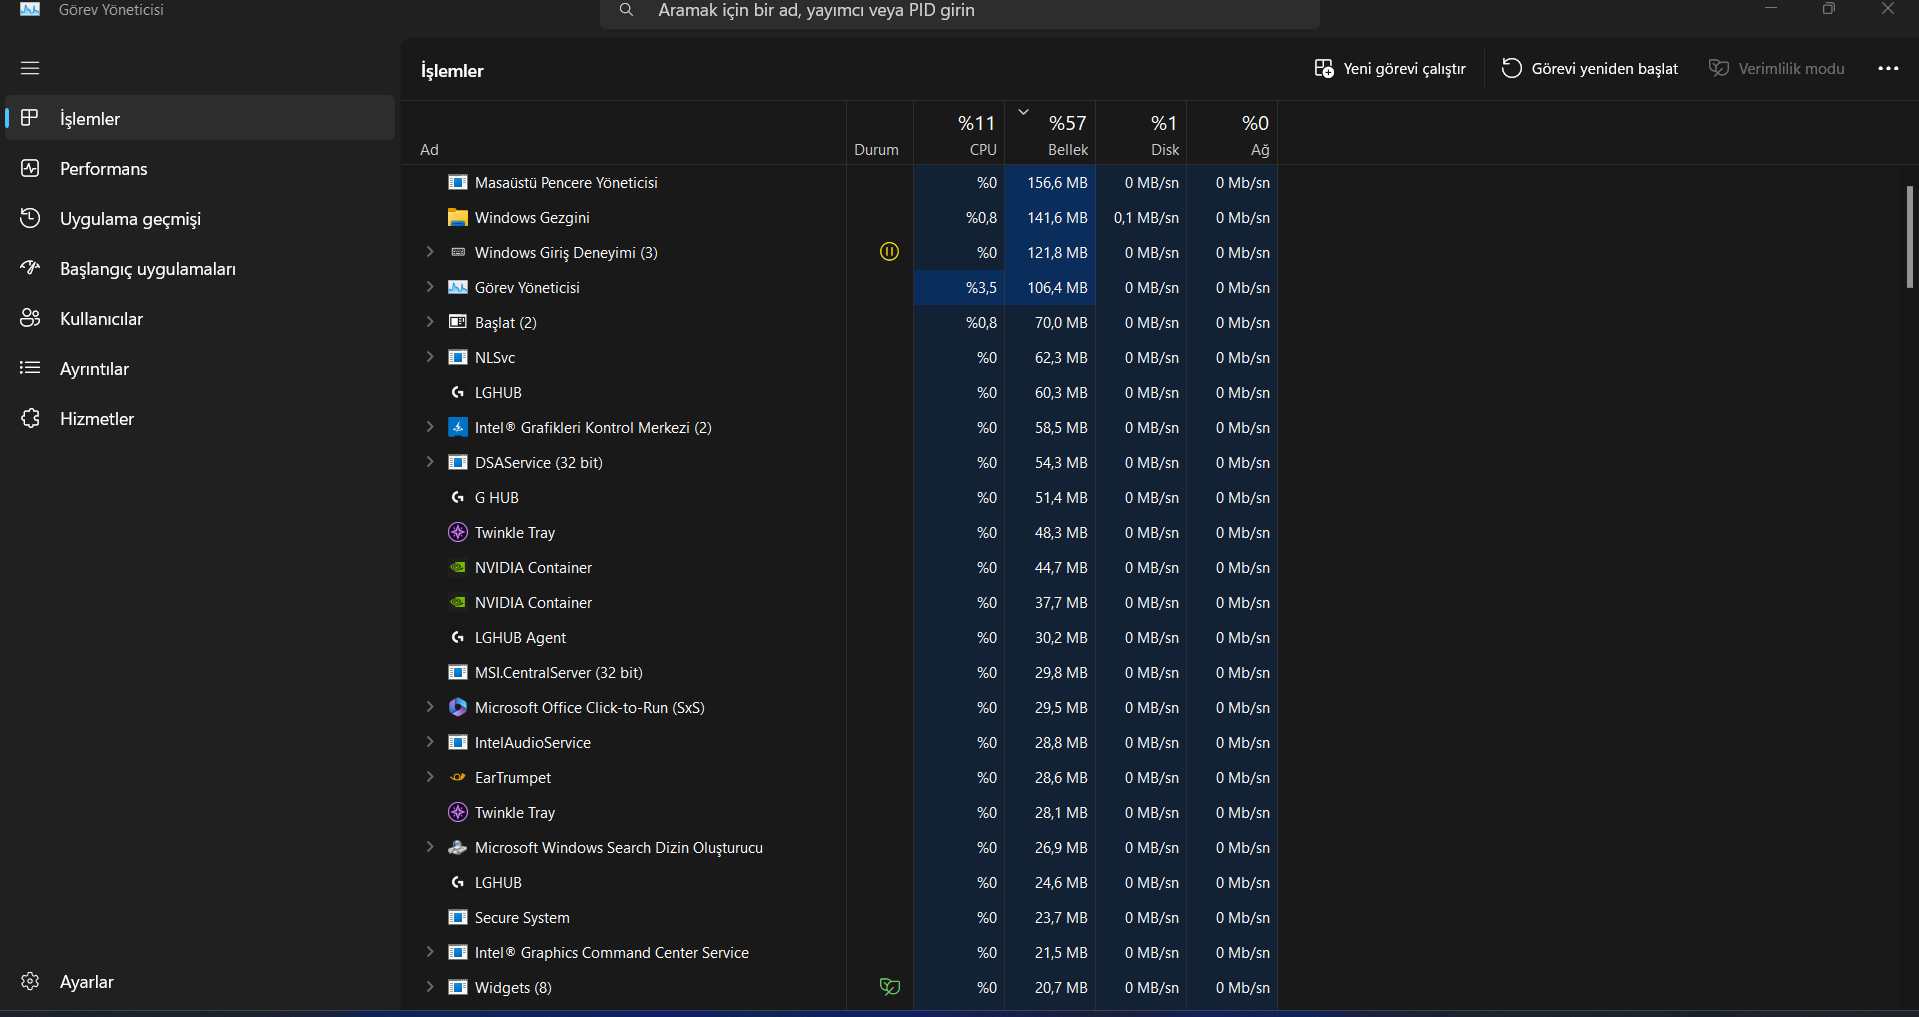Expand the Görev Yöneticisi process row
The width and height of the screenshot is (1919, 1017).
coord(430,287)
